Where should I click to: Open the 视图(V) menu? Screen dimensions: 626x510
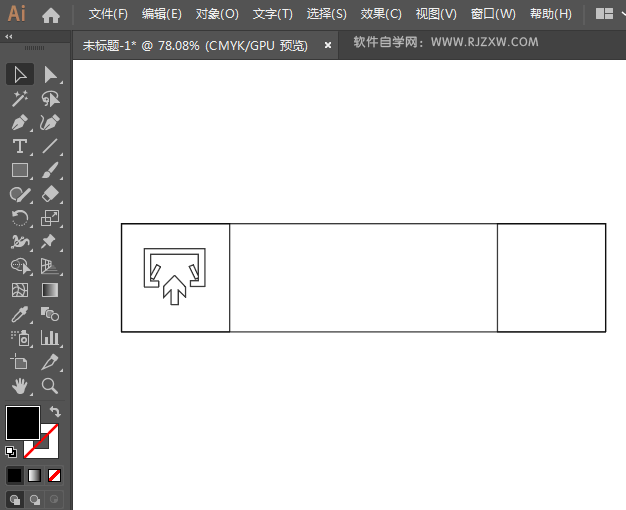[x=436, y=14]
